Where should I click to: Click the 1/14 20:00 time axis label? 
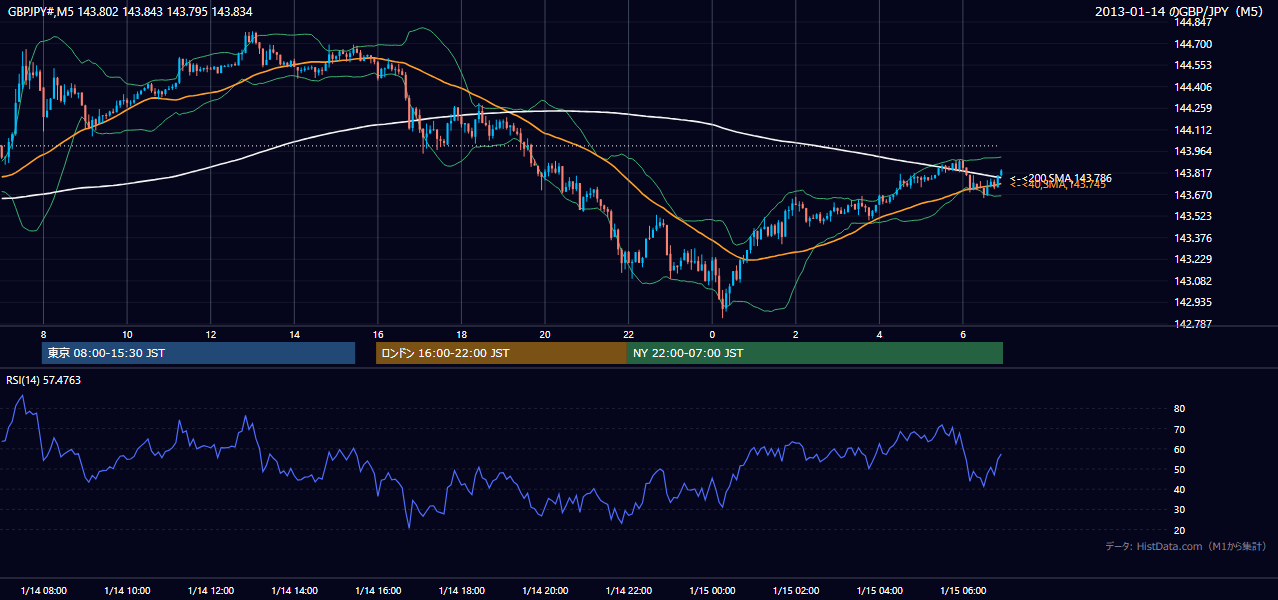545,591
